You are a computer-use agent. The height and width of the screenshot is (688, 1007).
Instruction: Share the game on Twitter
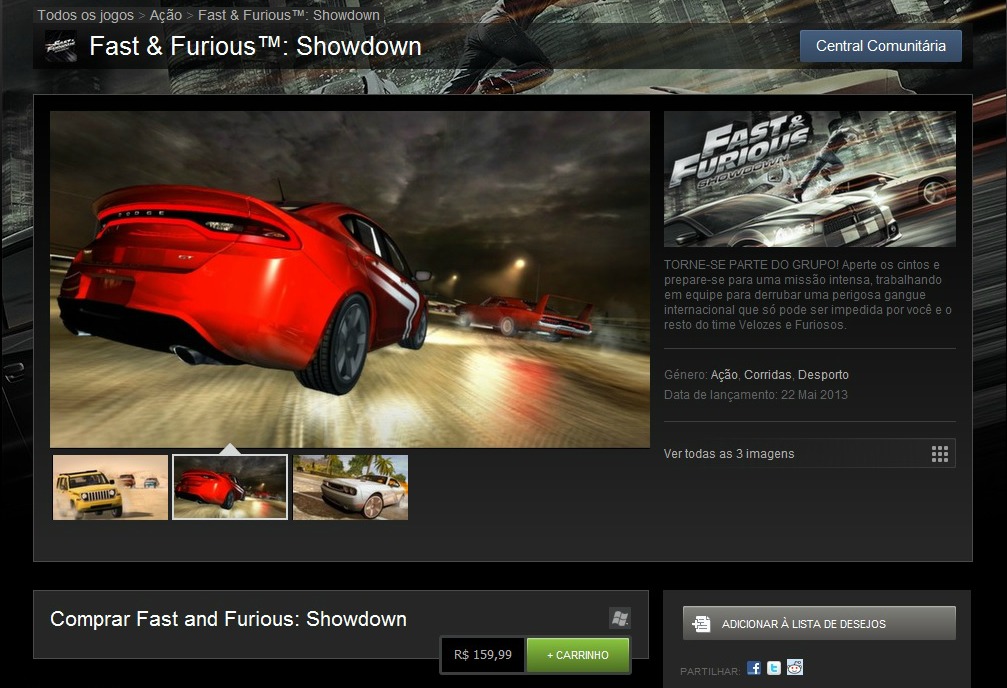tap(772, 667)
